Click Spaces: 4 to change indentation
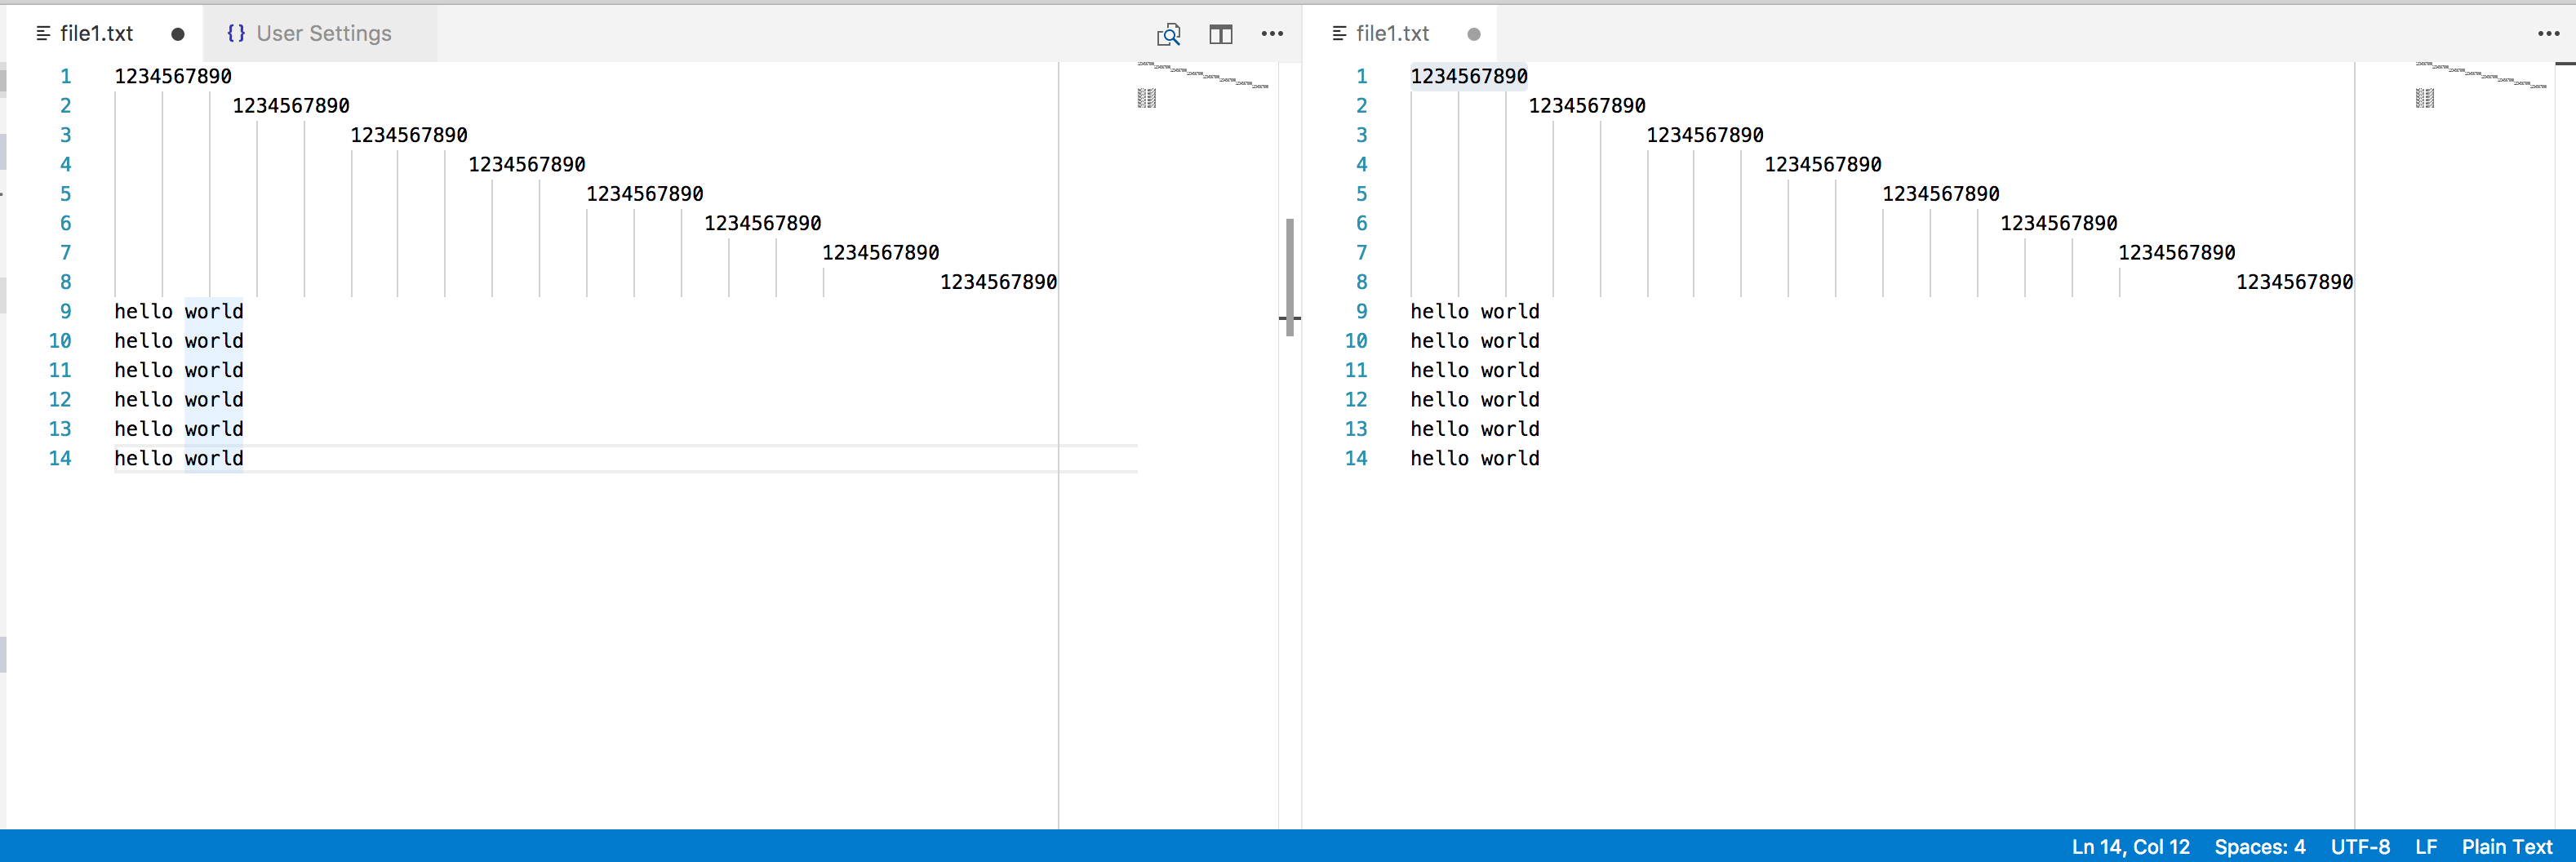This screenshot has height=862, width=2576. pyautogui.click(x=2259, y=846)
